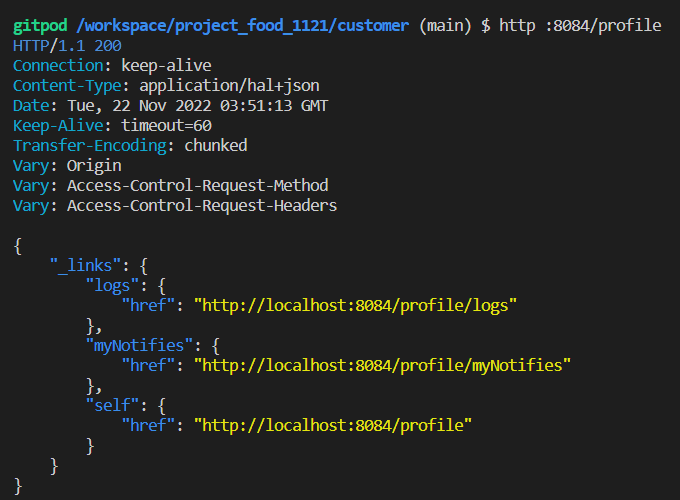Click the 'gitpod' prompt text
Image resolution: width=680 pixels, height=500 pixels.
[40, 26]
